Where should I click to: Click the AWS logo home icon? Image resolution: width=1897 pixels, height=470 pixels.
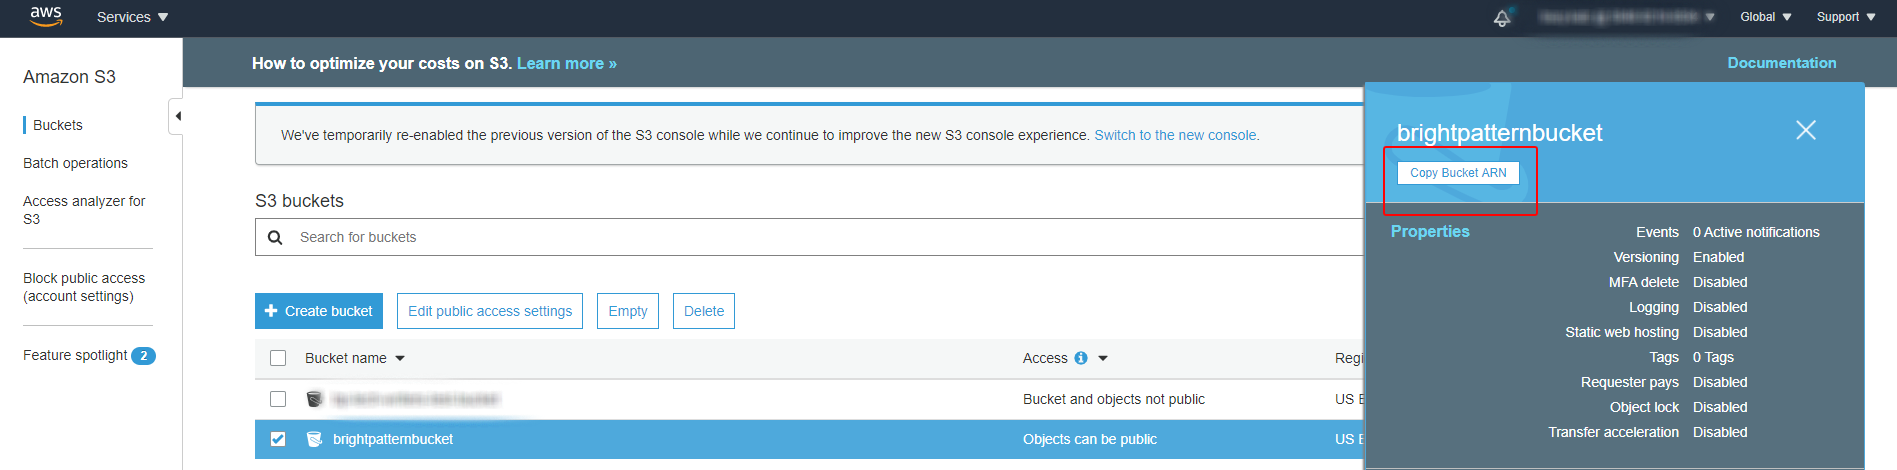tap(46, 16)
